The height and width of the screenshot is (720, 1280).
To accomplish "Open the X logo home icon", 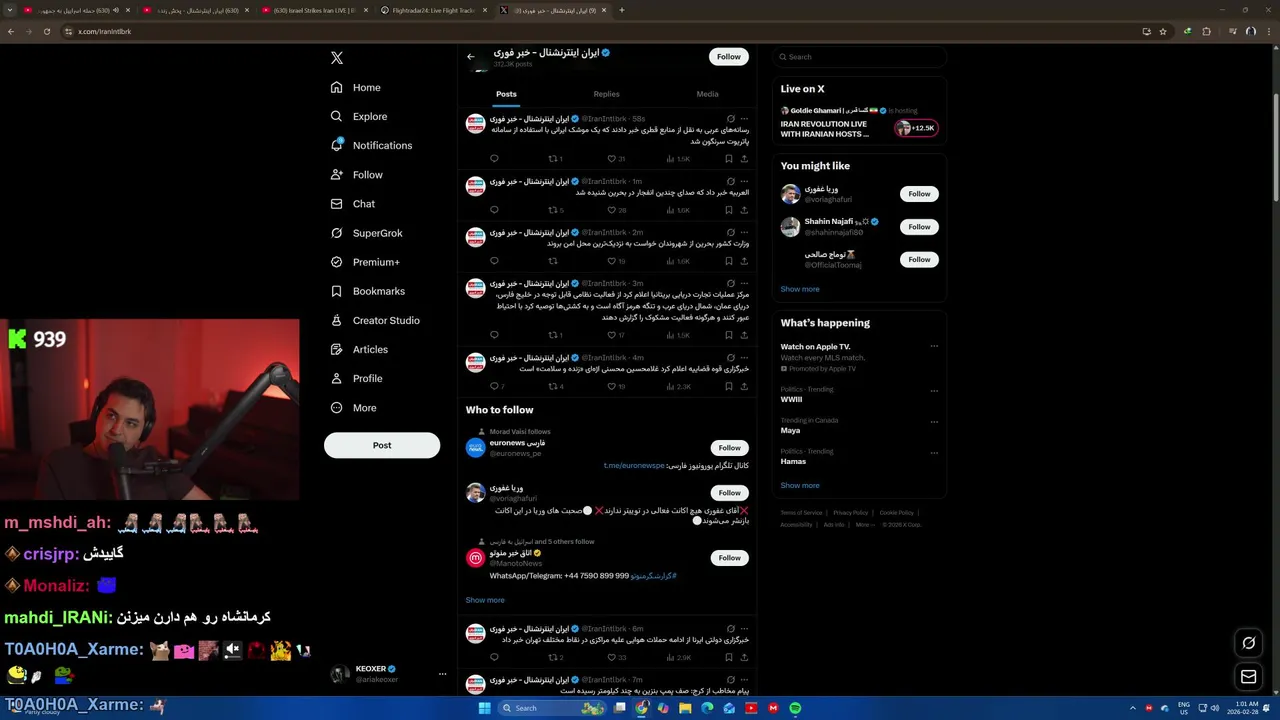I will click(x=337, y=58).
